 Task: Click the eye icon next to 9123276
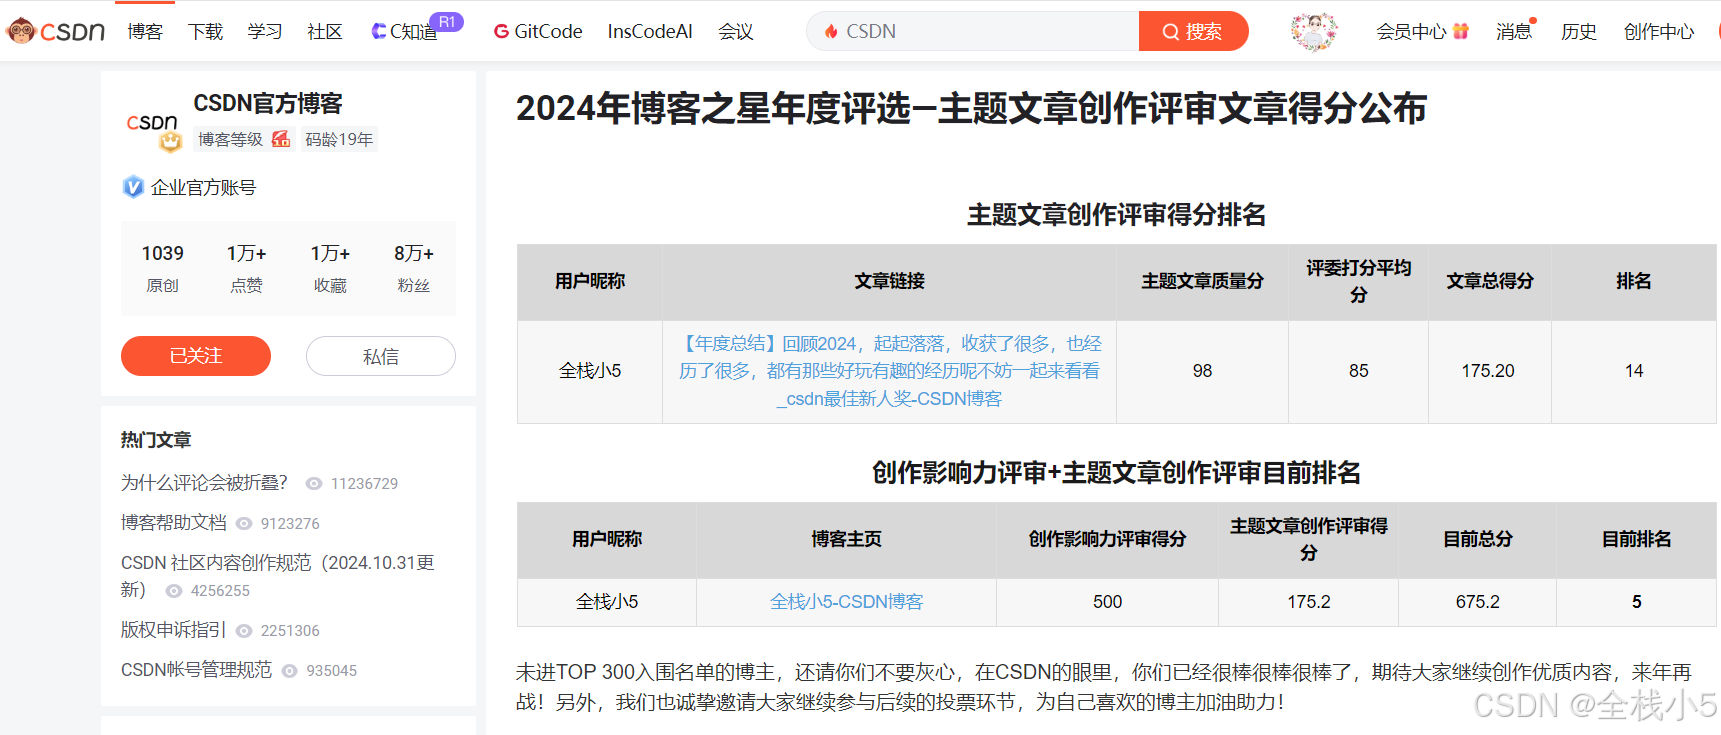click(244, 524)
